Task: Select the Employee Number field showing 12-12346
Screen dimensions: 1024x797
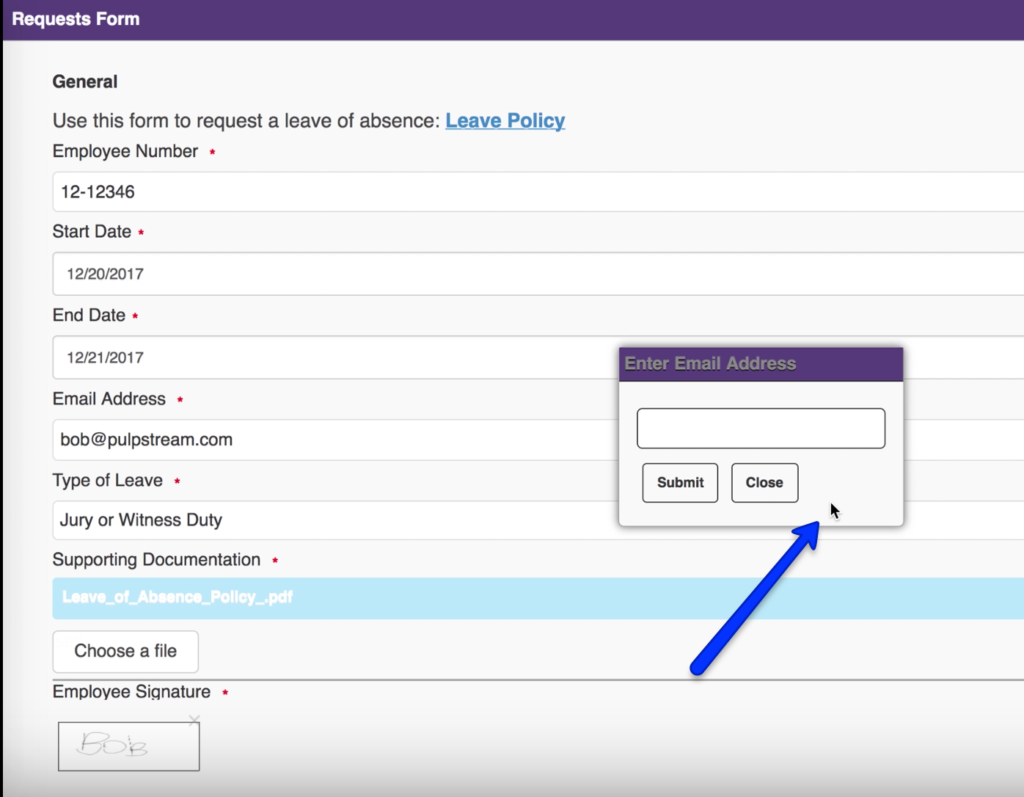Action: [300, 191]
